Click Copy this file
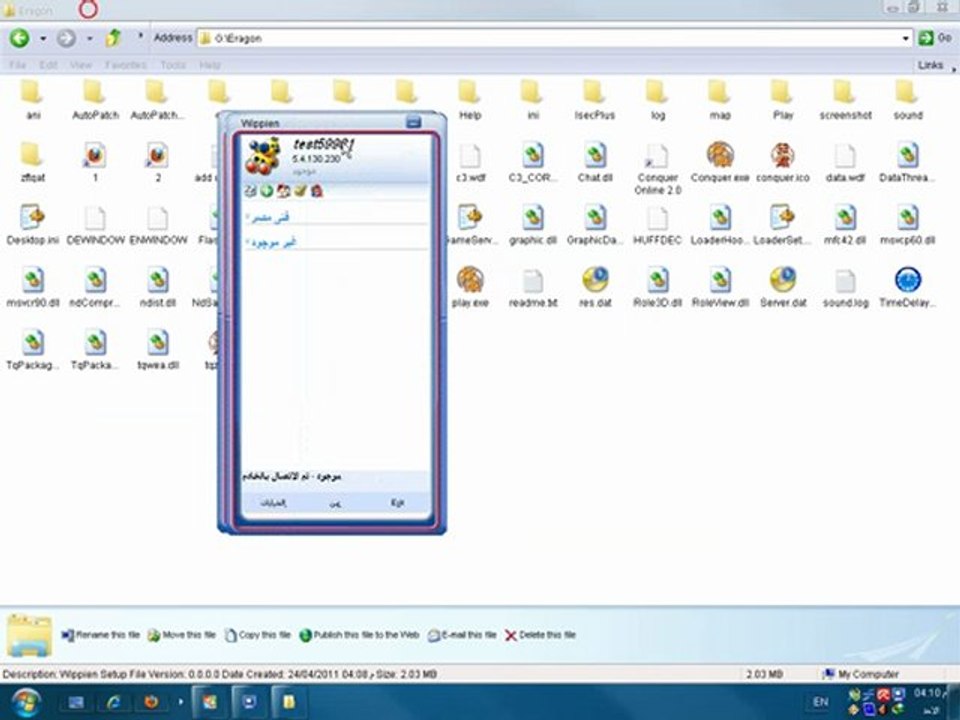This screenshot has height=720, width=960. [x=257, y=635]
